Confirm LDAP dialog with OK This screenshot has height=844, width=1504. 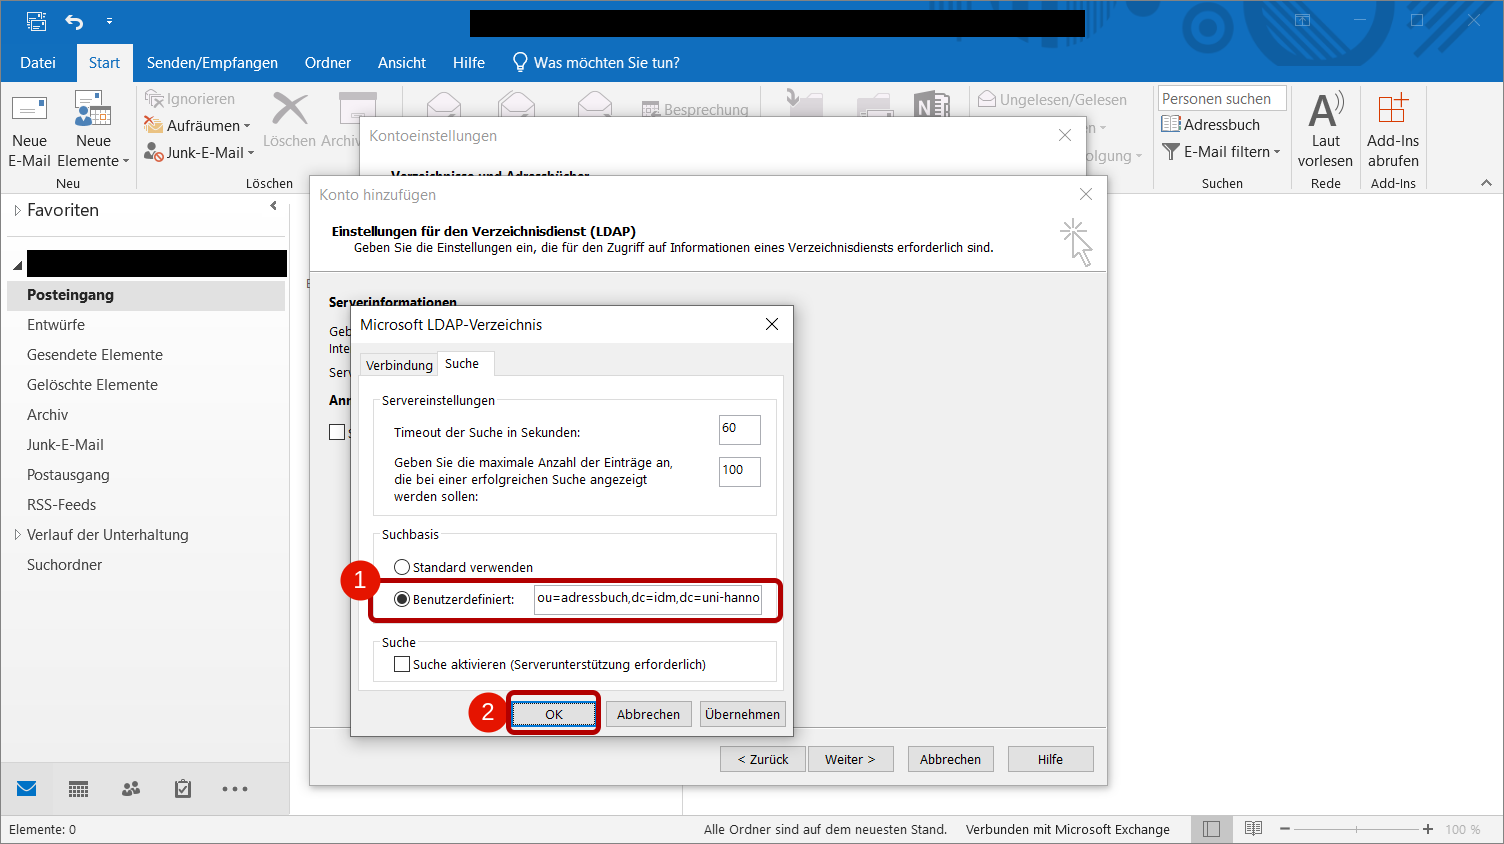pos(554,714)
